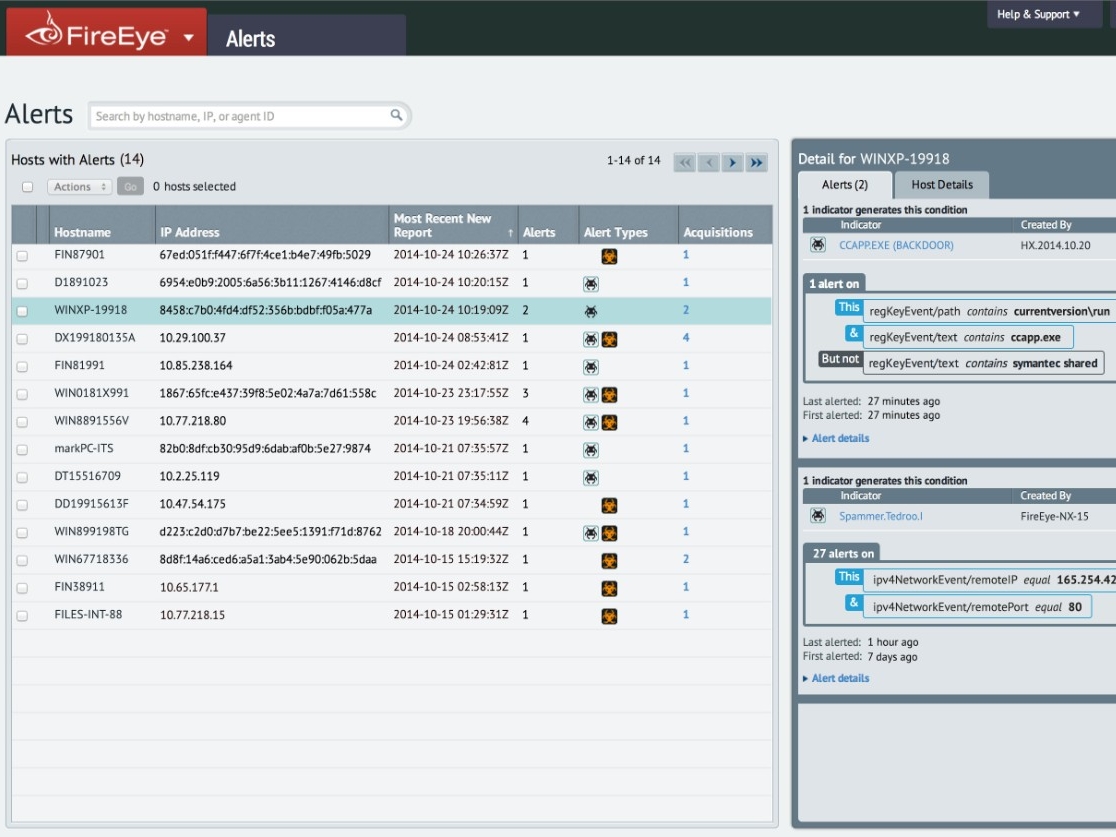Image resolution: width=1116 pixels, height=837 pixels.
Task: Click the biohazard icon in FILES-INT-88 row
Action: point(609,616)
